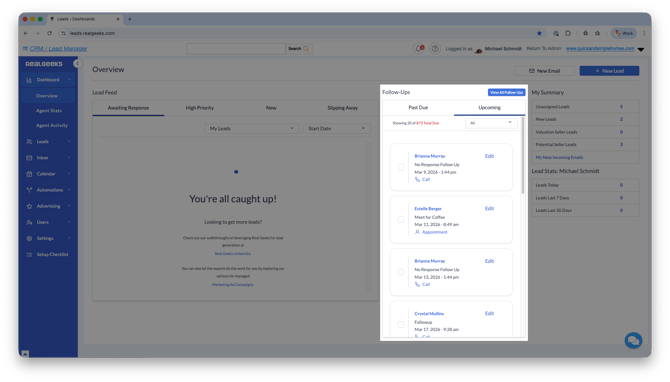This screenshot has height=382, width=670.
Task: Click the Automations branch icon
Action: [x=29, y=190]
